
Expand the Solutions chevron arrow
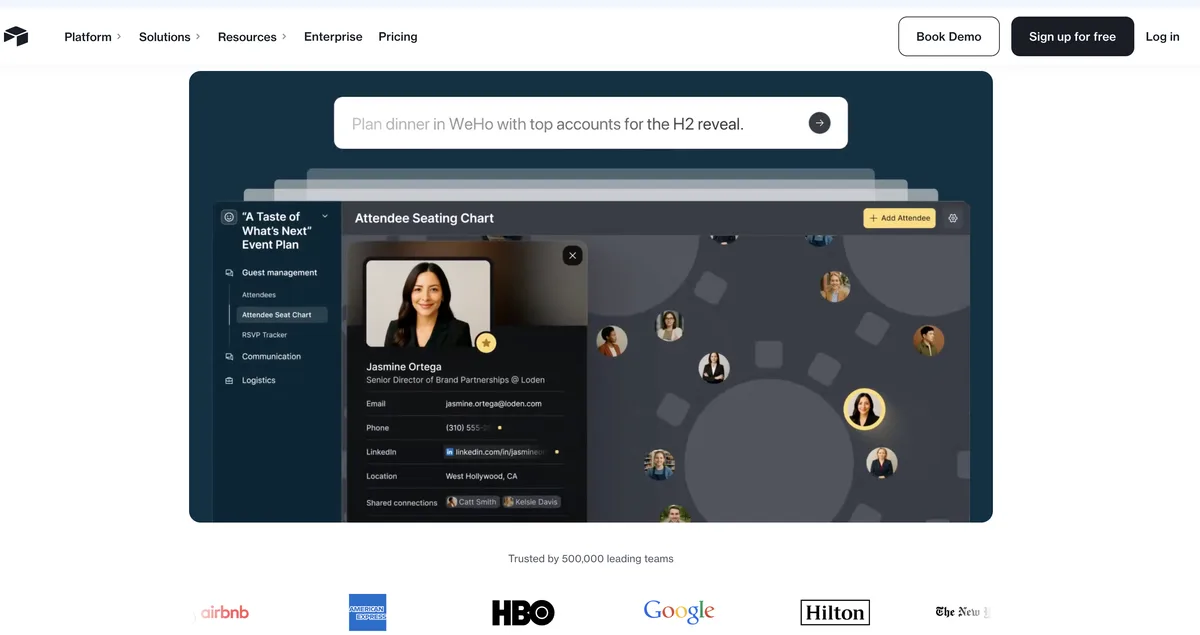coord(197,37)
